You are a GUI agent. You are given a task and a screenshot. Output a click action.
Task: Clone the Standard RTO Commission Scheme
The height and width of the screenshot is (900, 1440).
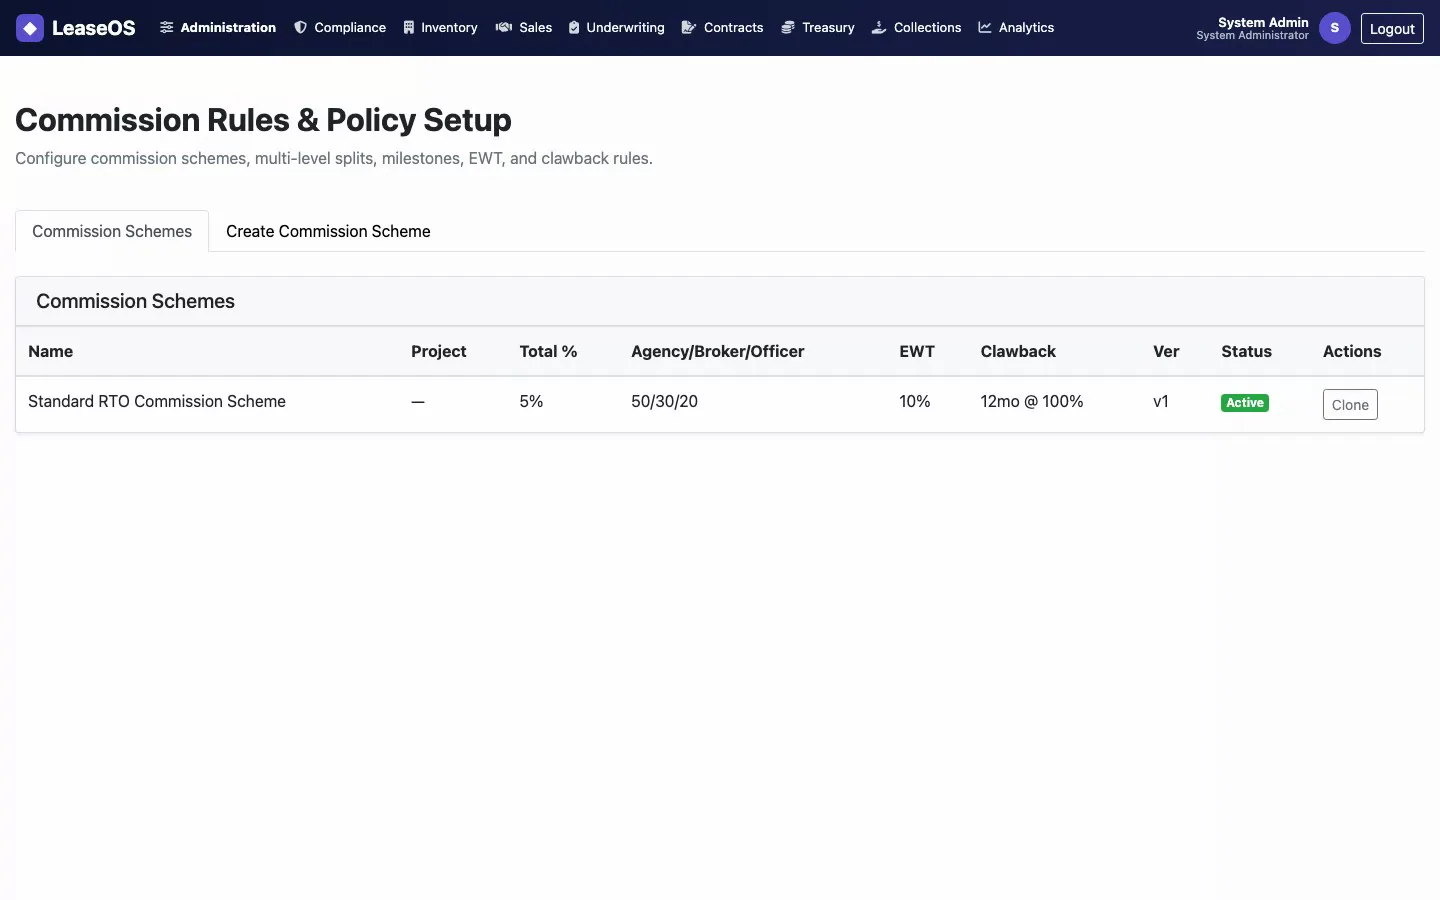click(1350, 404)
